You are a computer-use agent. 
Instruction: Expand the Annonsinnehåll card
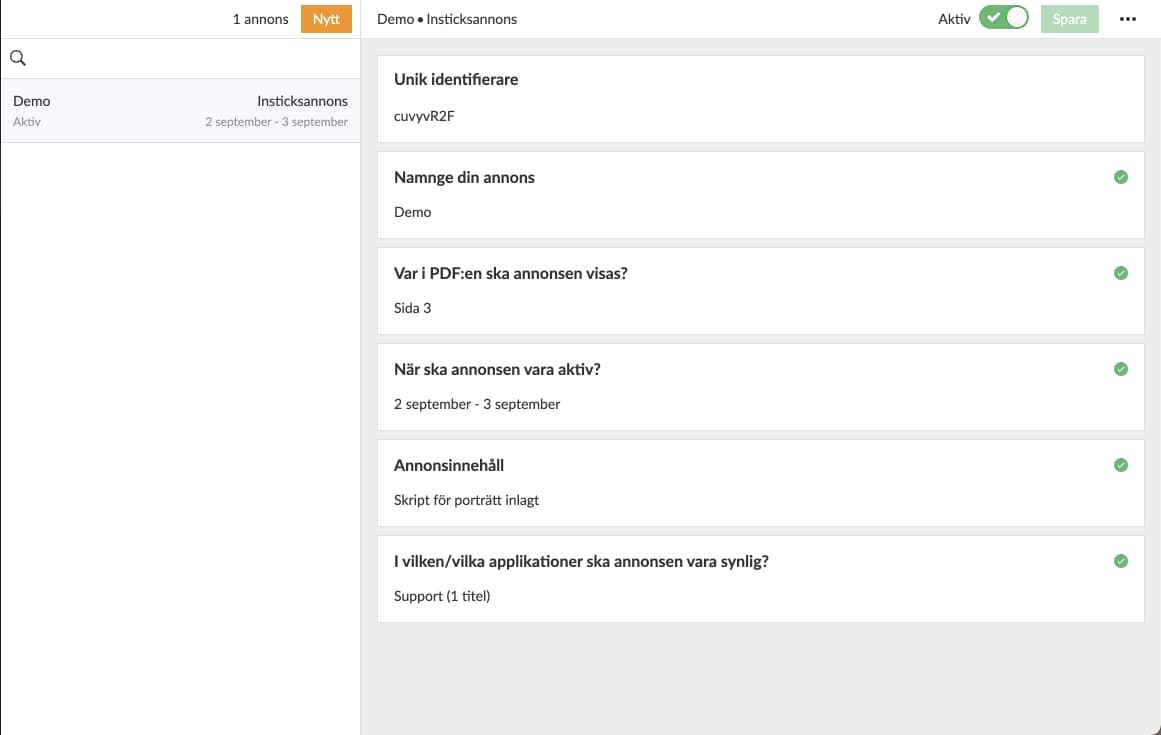coord(700,483)
